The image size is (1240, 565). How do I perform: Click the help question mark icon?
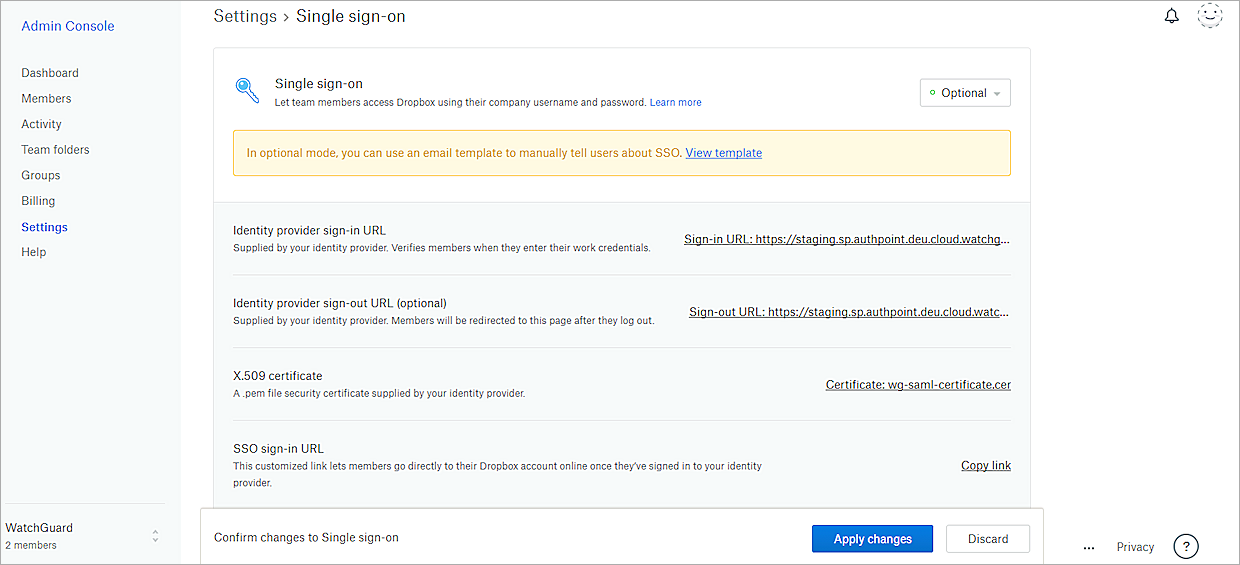point(1185,546)
